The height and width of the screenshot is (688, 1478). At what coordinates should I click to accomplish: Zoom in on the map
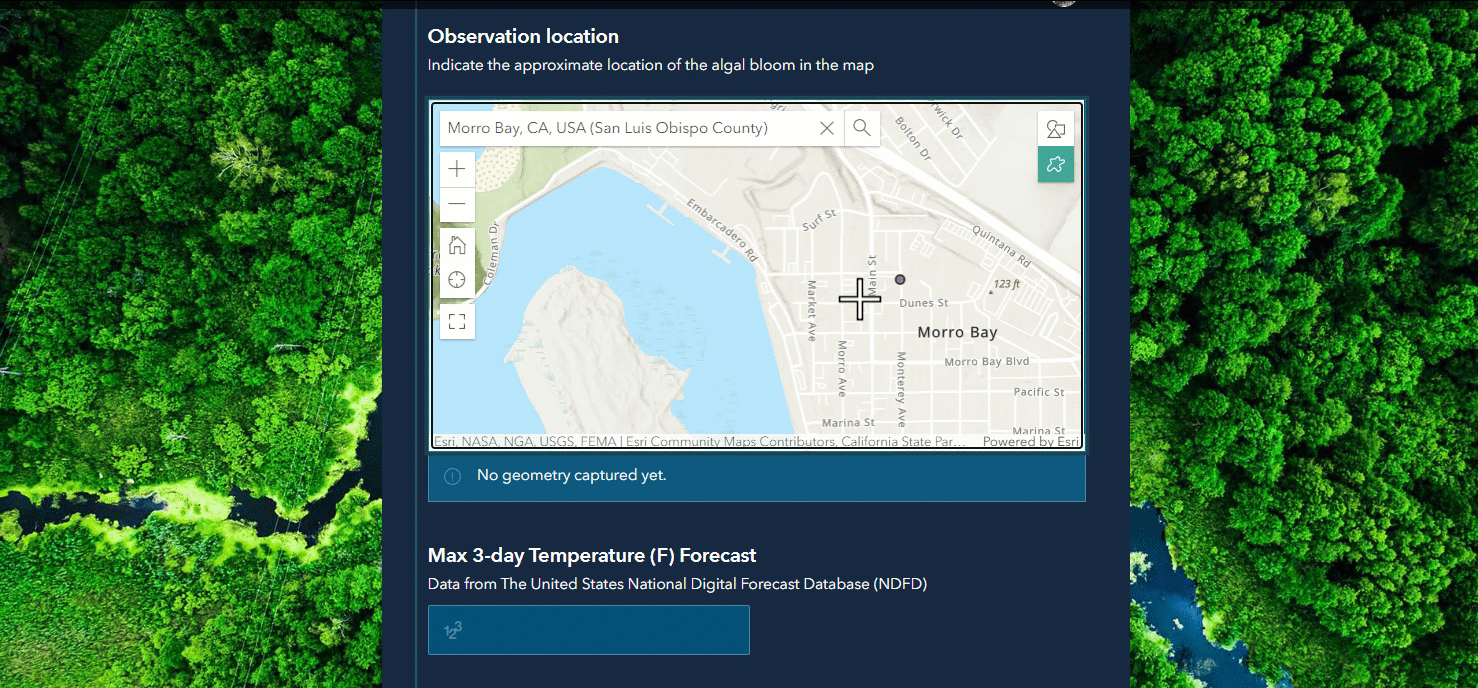click(457, 168)
